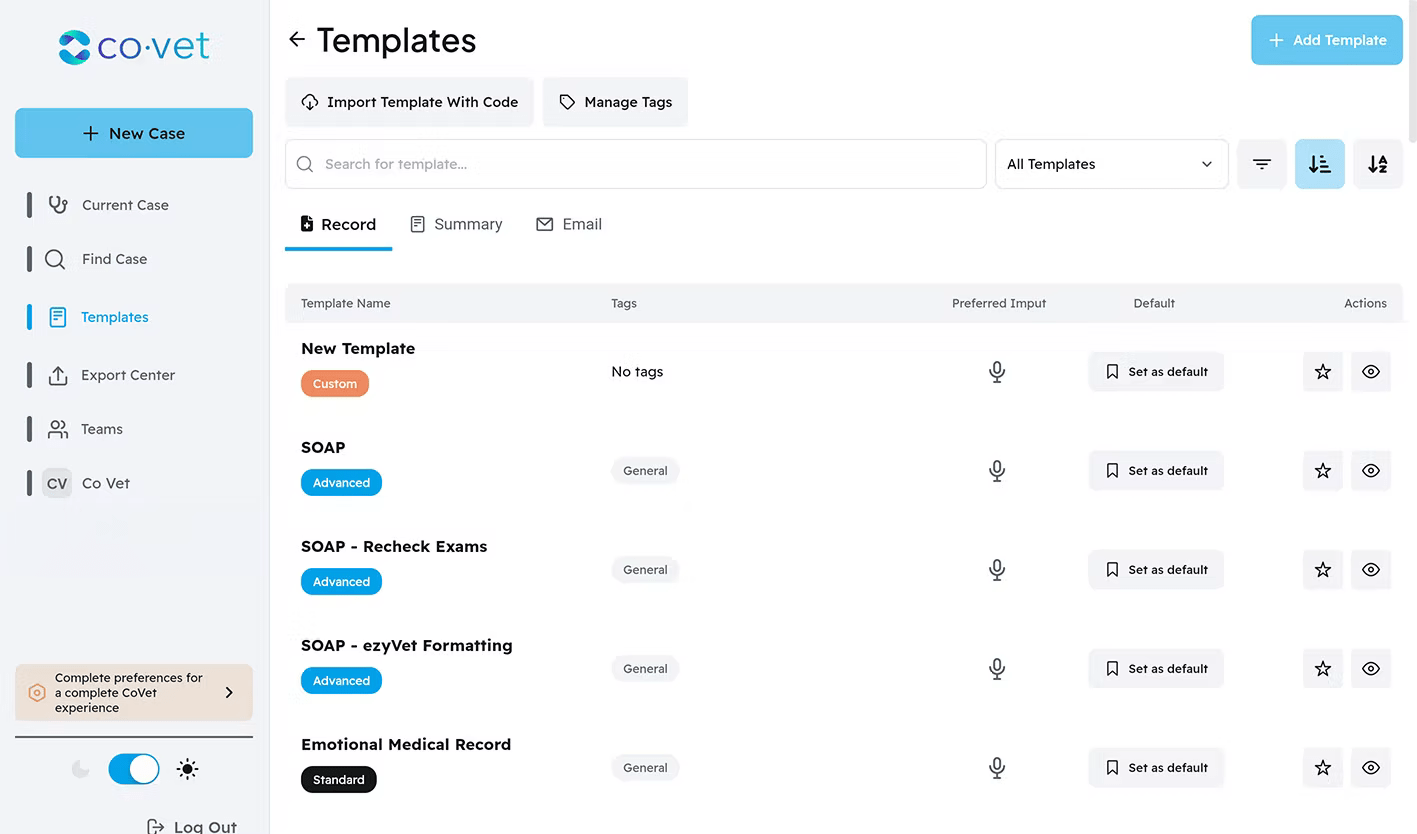Screen dimensions: 1417x834
Task: Click the Custom badge under New Template
Action: 335,384
